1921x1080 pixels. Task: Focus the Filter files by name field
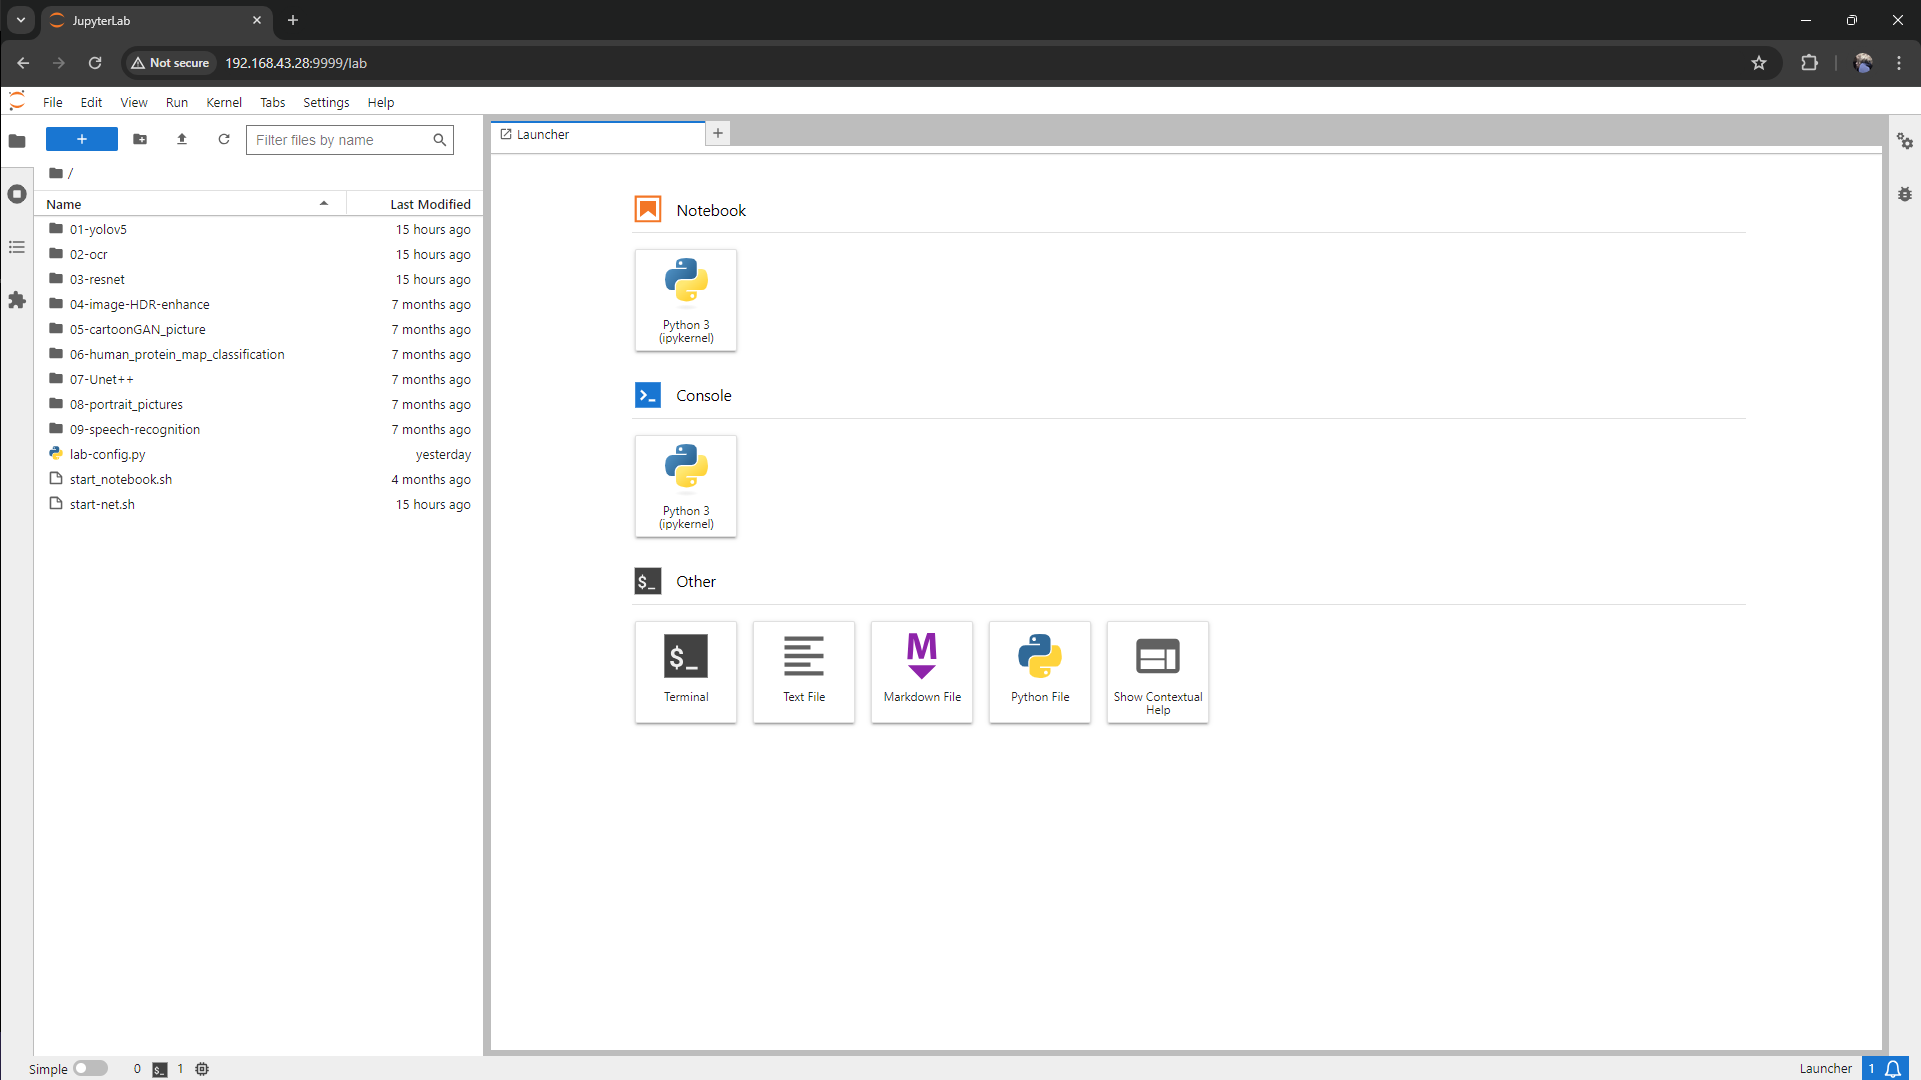[340, 140]
